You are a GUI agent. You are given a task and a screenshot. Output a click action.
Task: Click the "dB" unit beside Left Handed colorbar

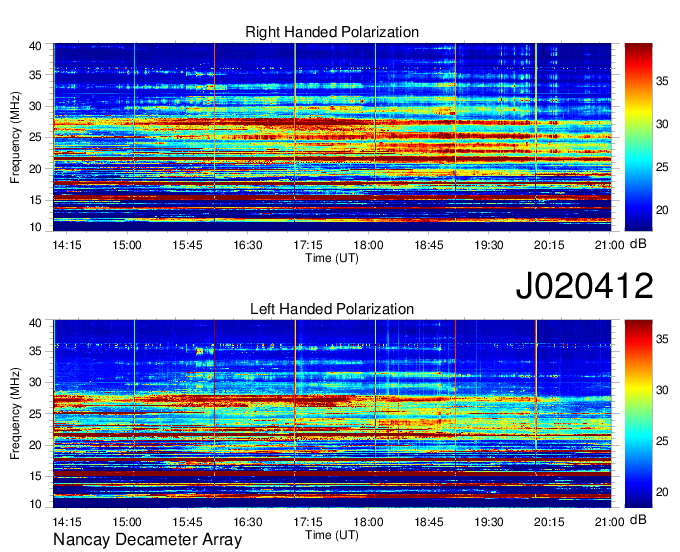638,520
